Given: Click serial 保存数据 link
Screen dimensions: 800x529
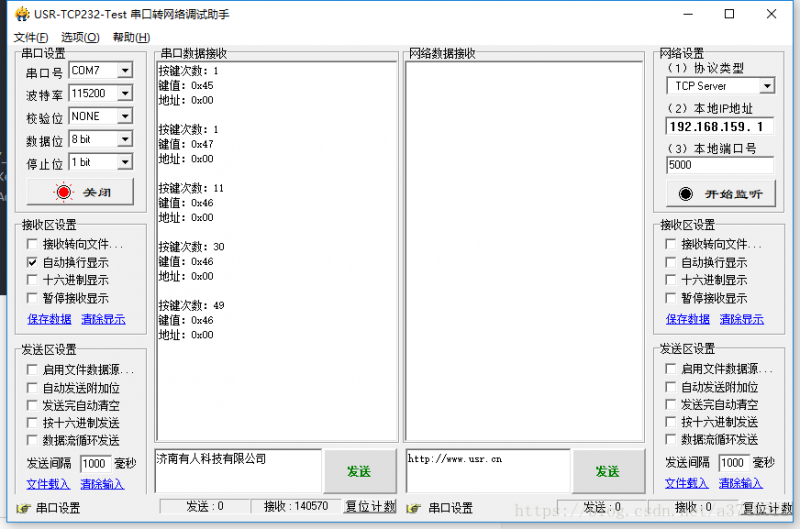Looking at the screenshot, I should (x=49, y=319).
